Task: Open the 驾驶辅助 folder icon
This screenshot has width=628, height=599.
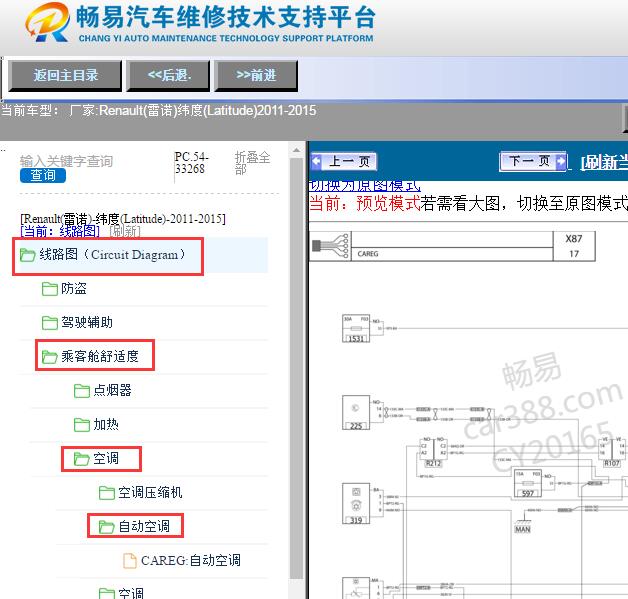Action: click(x=50, y=323)
